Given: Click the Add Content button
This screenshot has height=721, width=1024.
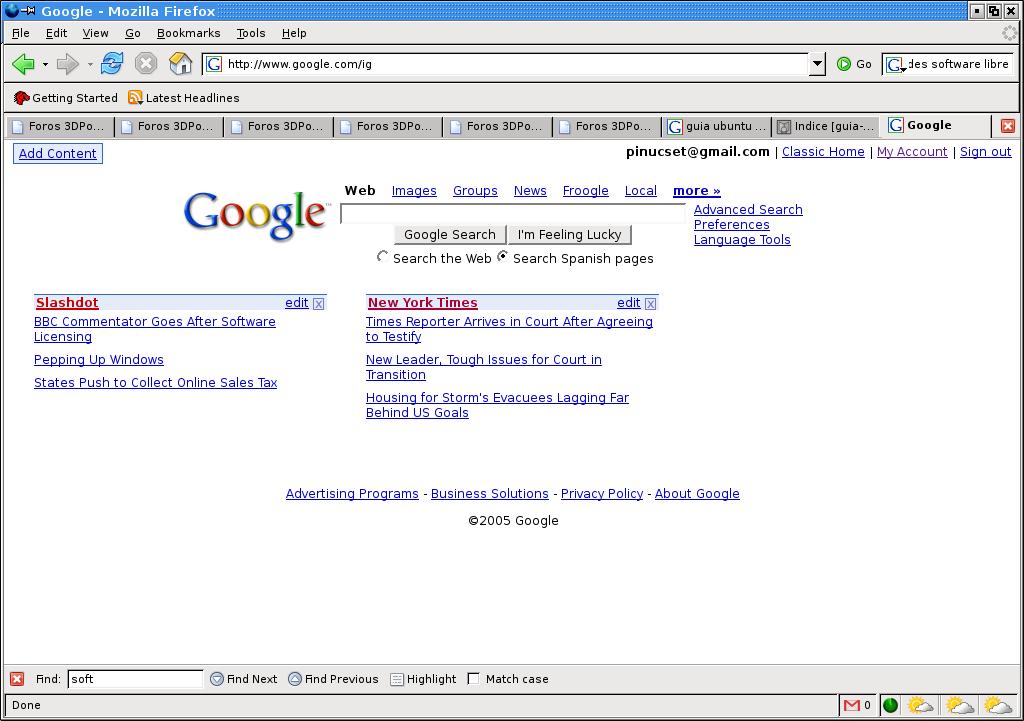Looking at the screenshot, I should (x=57, y=153).
